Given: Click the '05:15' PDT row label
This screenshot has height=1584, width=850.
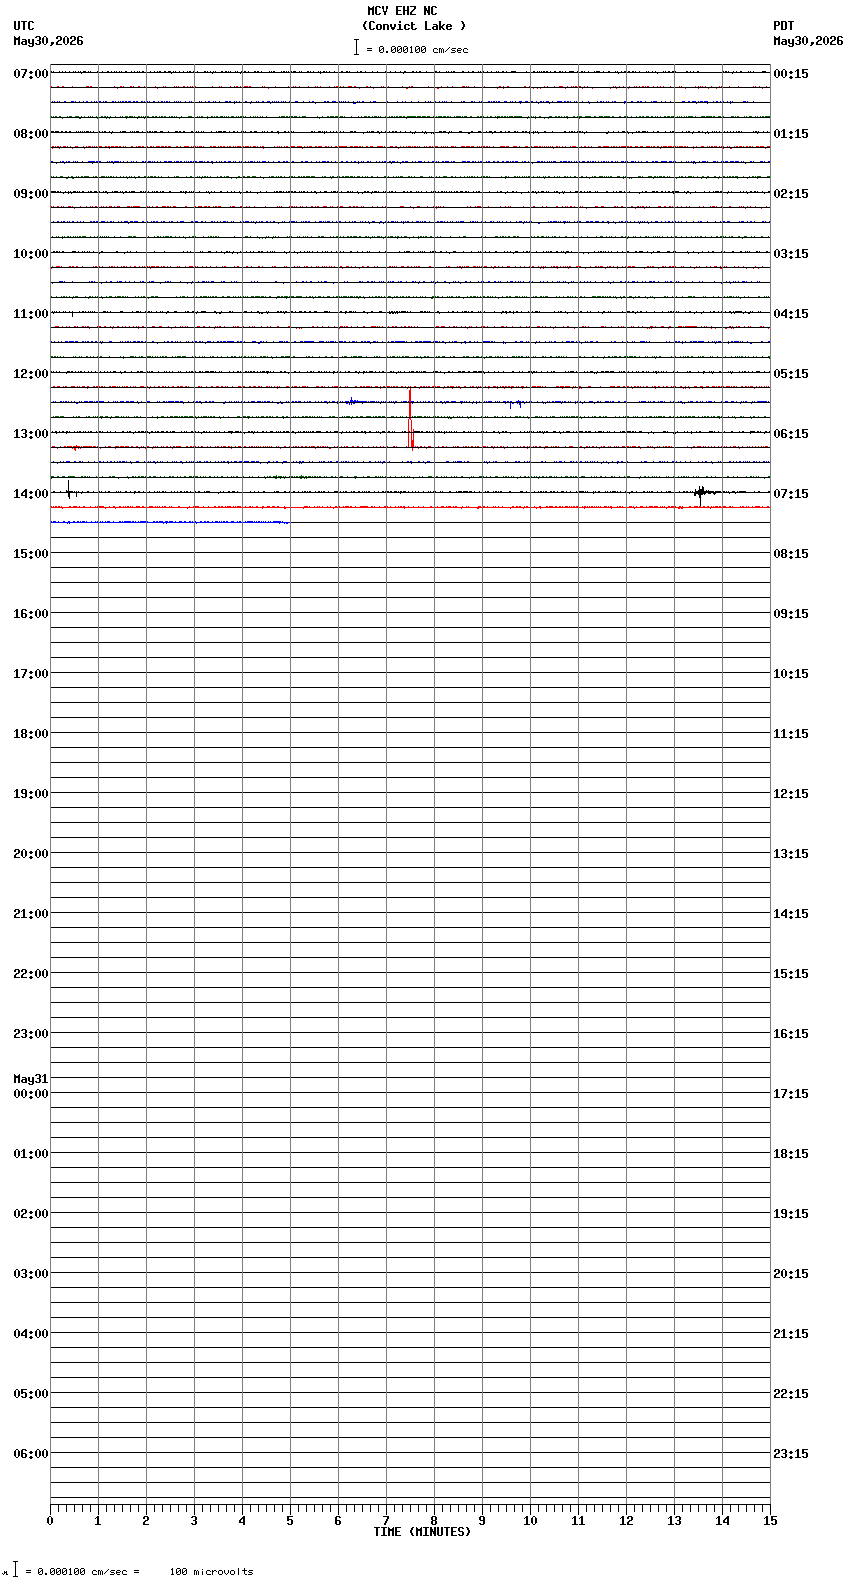Looking at the screenshot, I should point(791,374).
